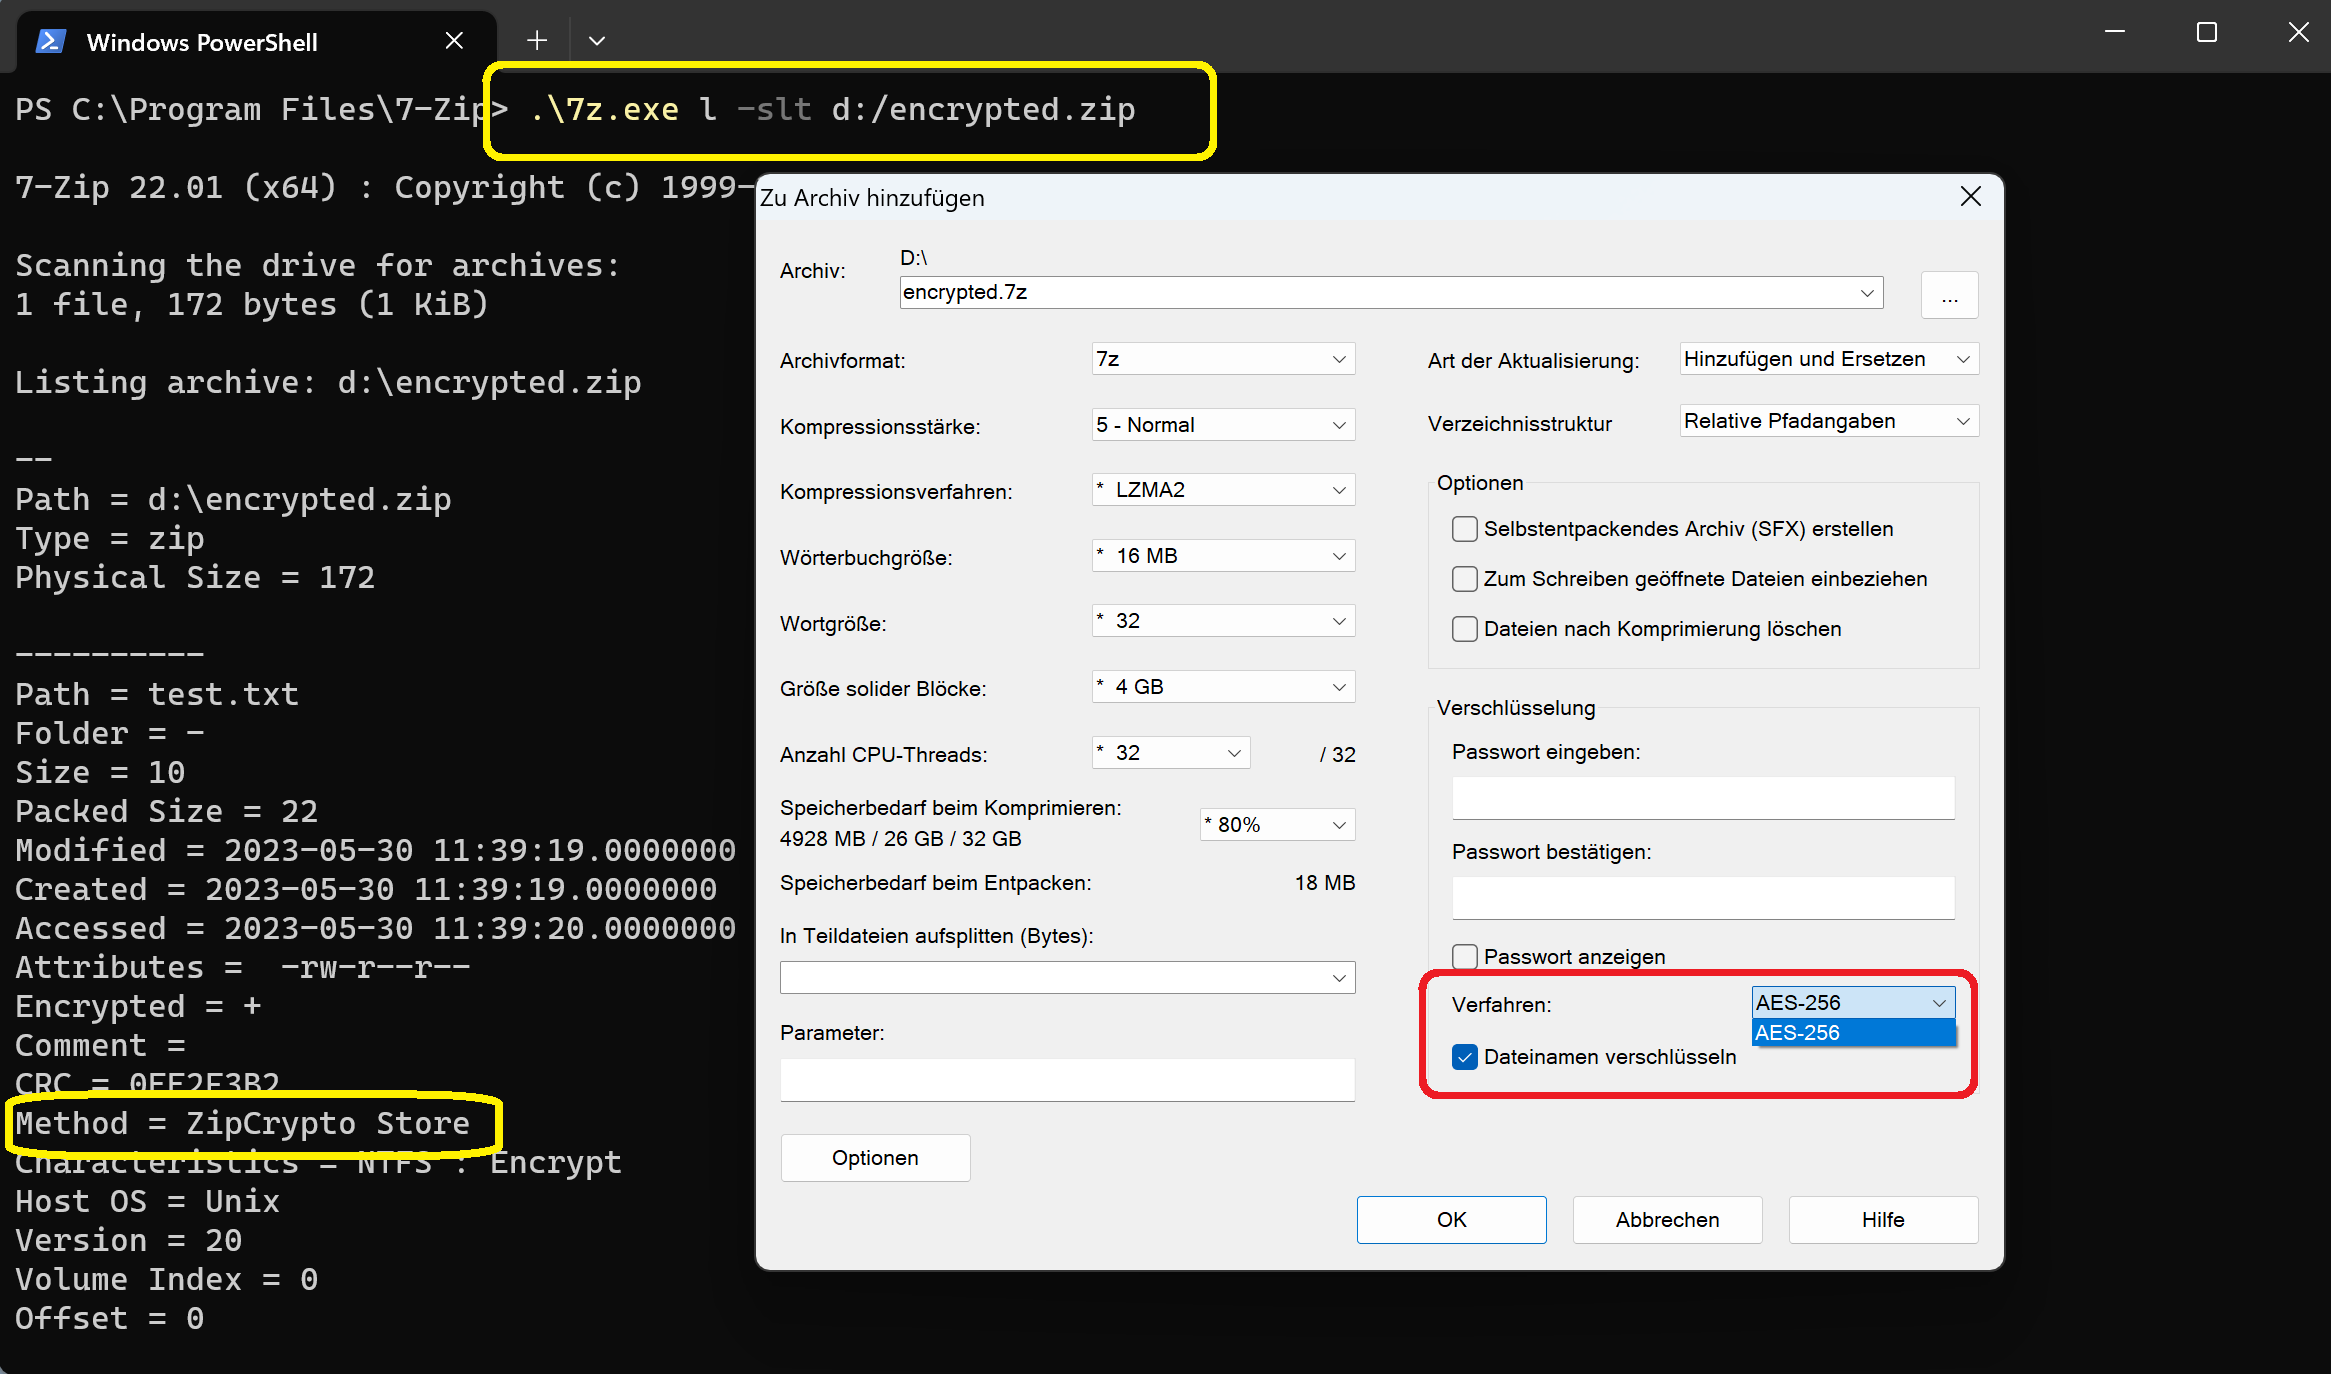Select the Windows PowerShell tab
This screenshot has width=2331, height=1374.
202,42
